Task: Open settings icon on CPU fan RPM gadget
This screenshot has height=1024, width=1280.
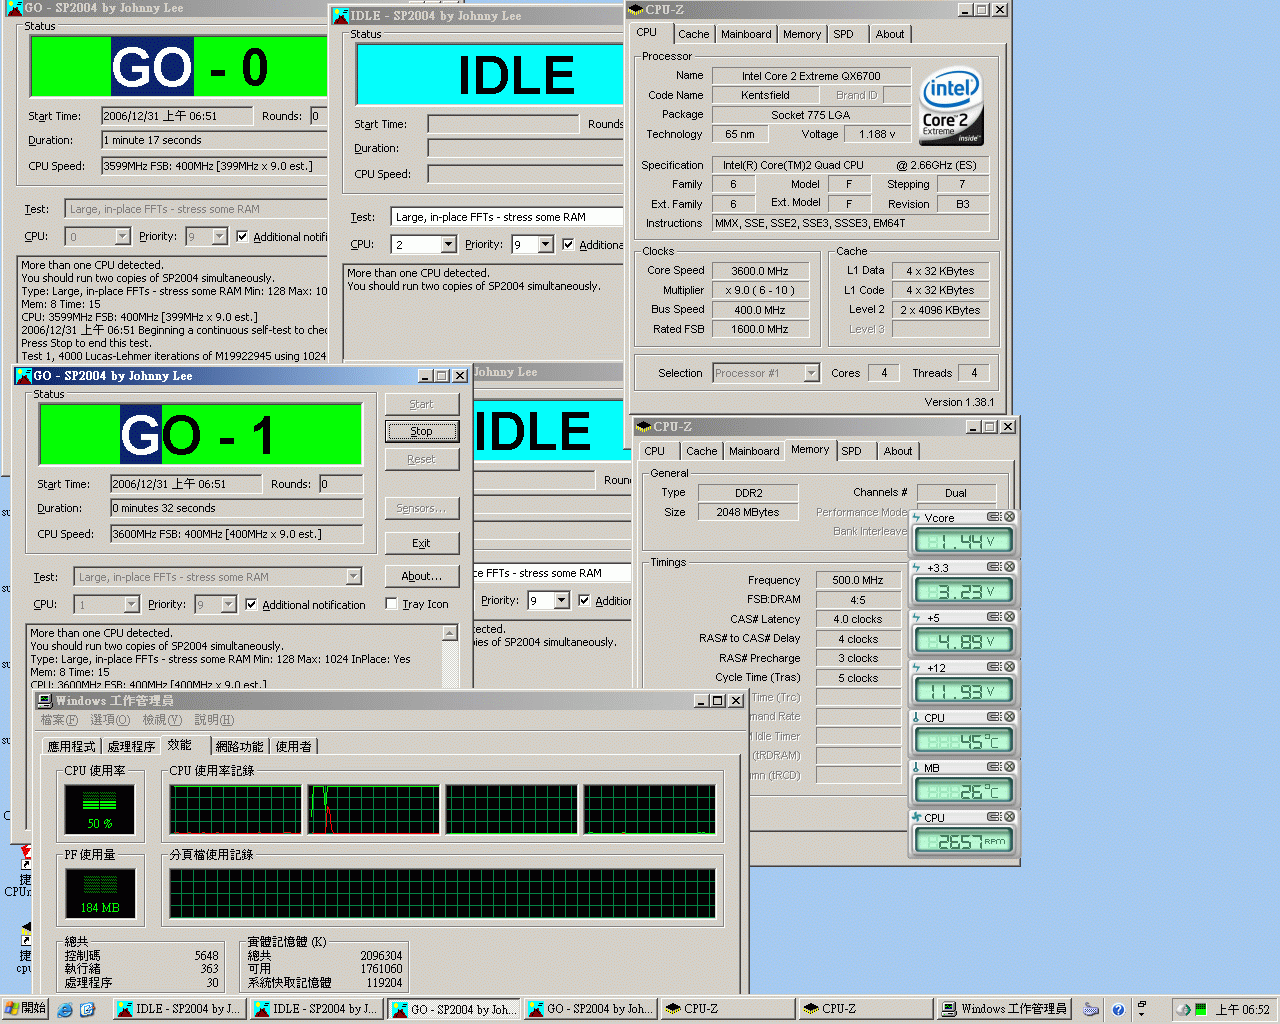Action: click(994, 817)
